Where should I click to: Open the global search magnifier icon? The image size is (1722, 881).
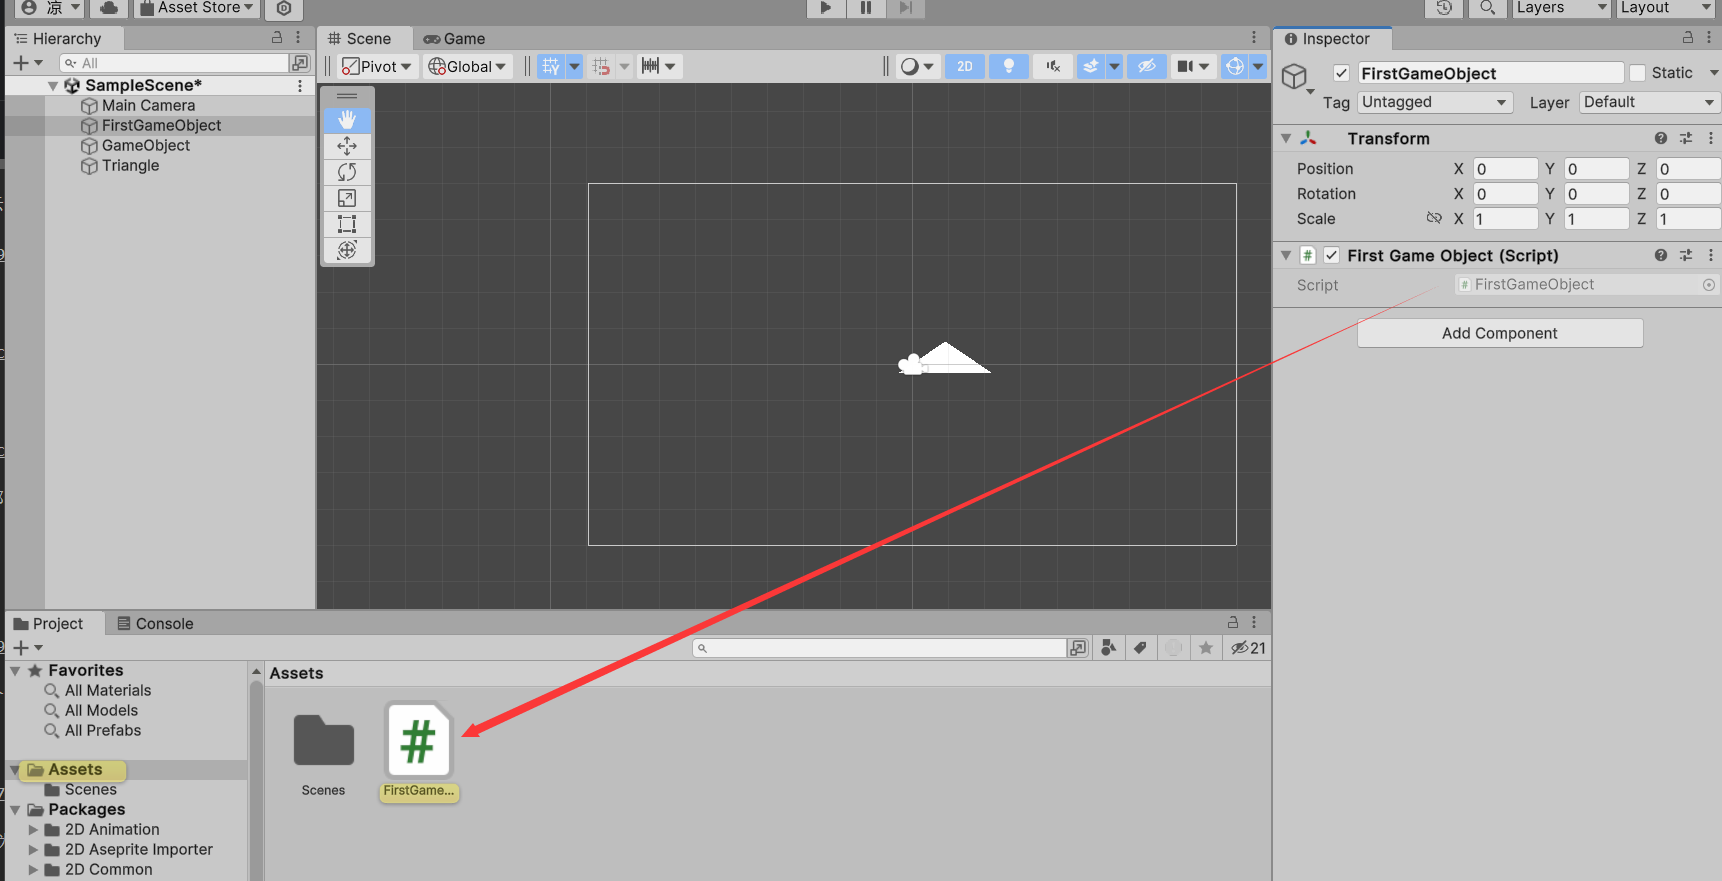(x=1488, y=8)
